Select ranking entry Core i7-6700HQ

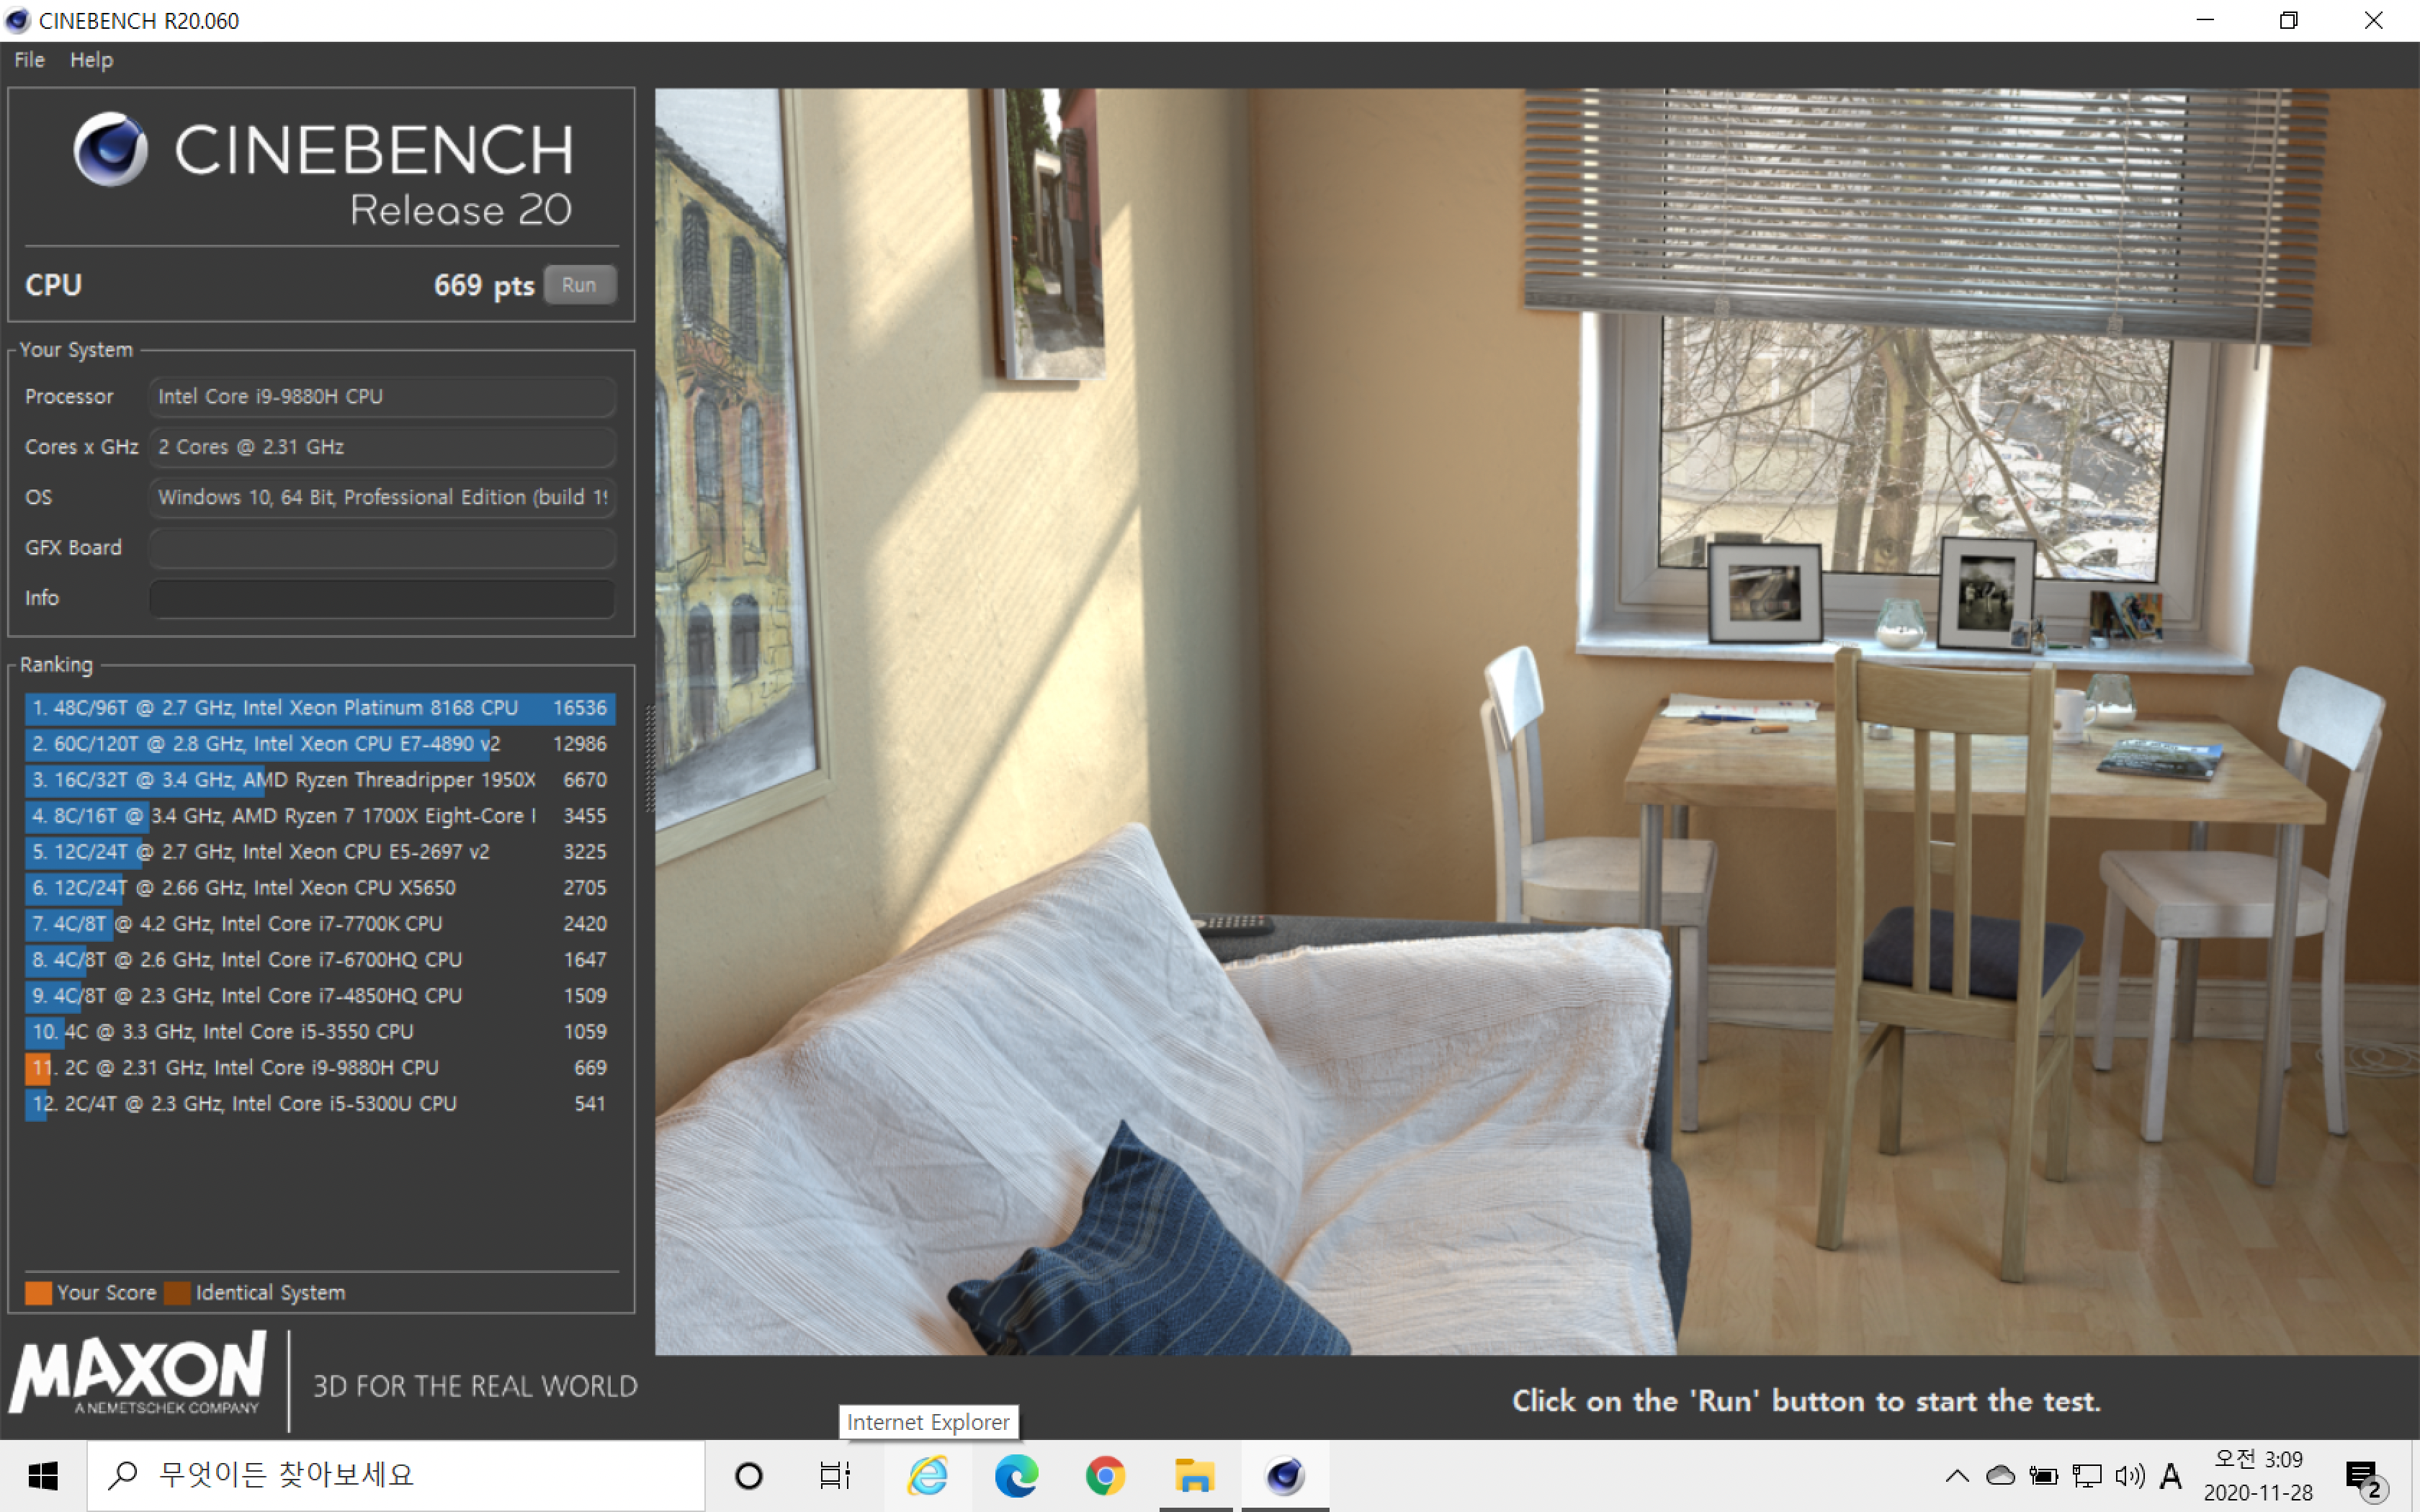(320, 960)
